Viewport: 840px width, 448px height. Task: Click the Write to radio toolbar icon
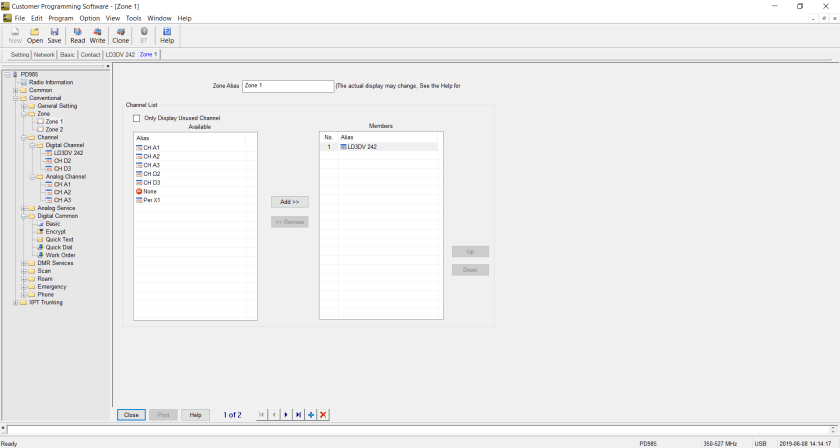point(97,35)
